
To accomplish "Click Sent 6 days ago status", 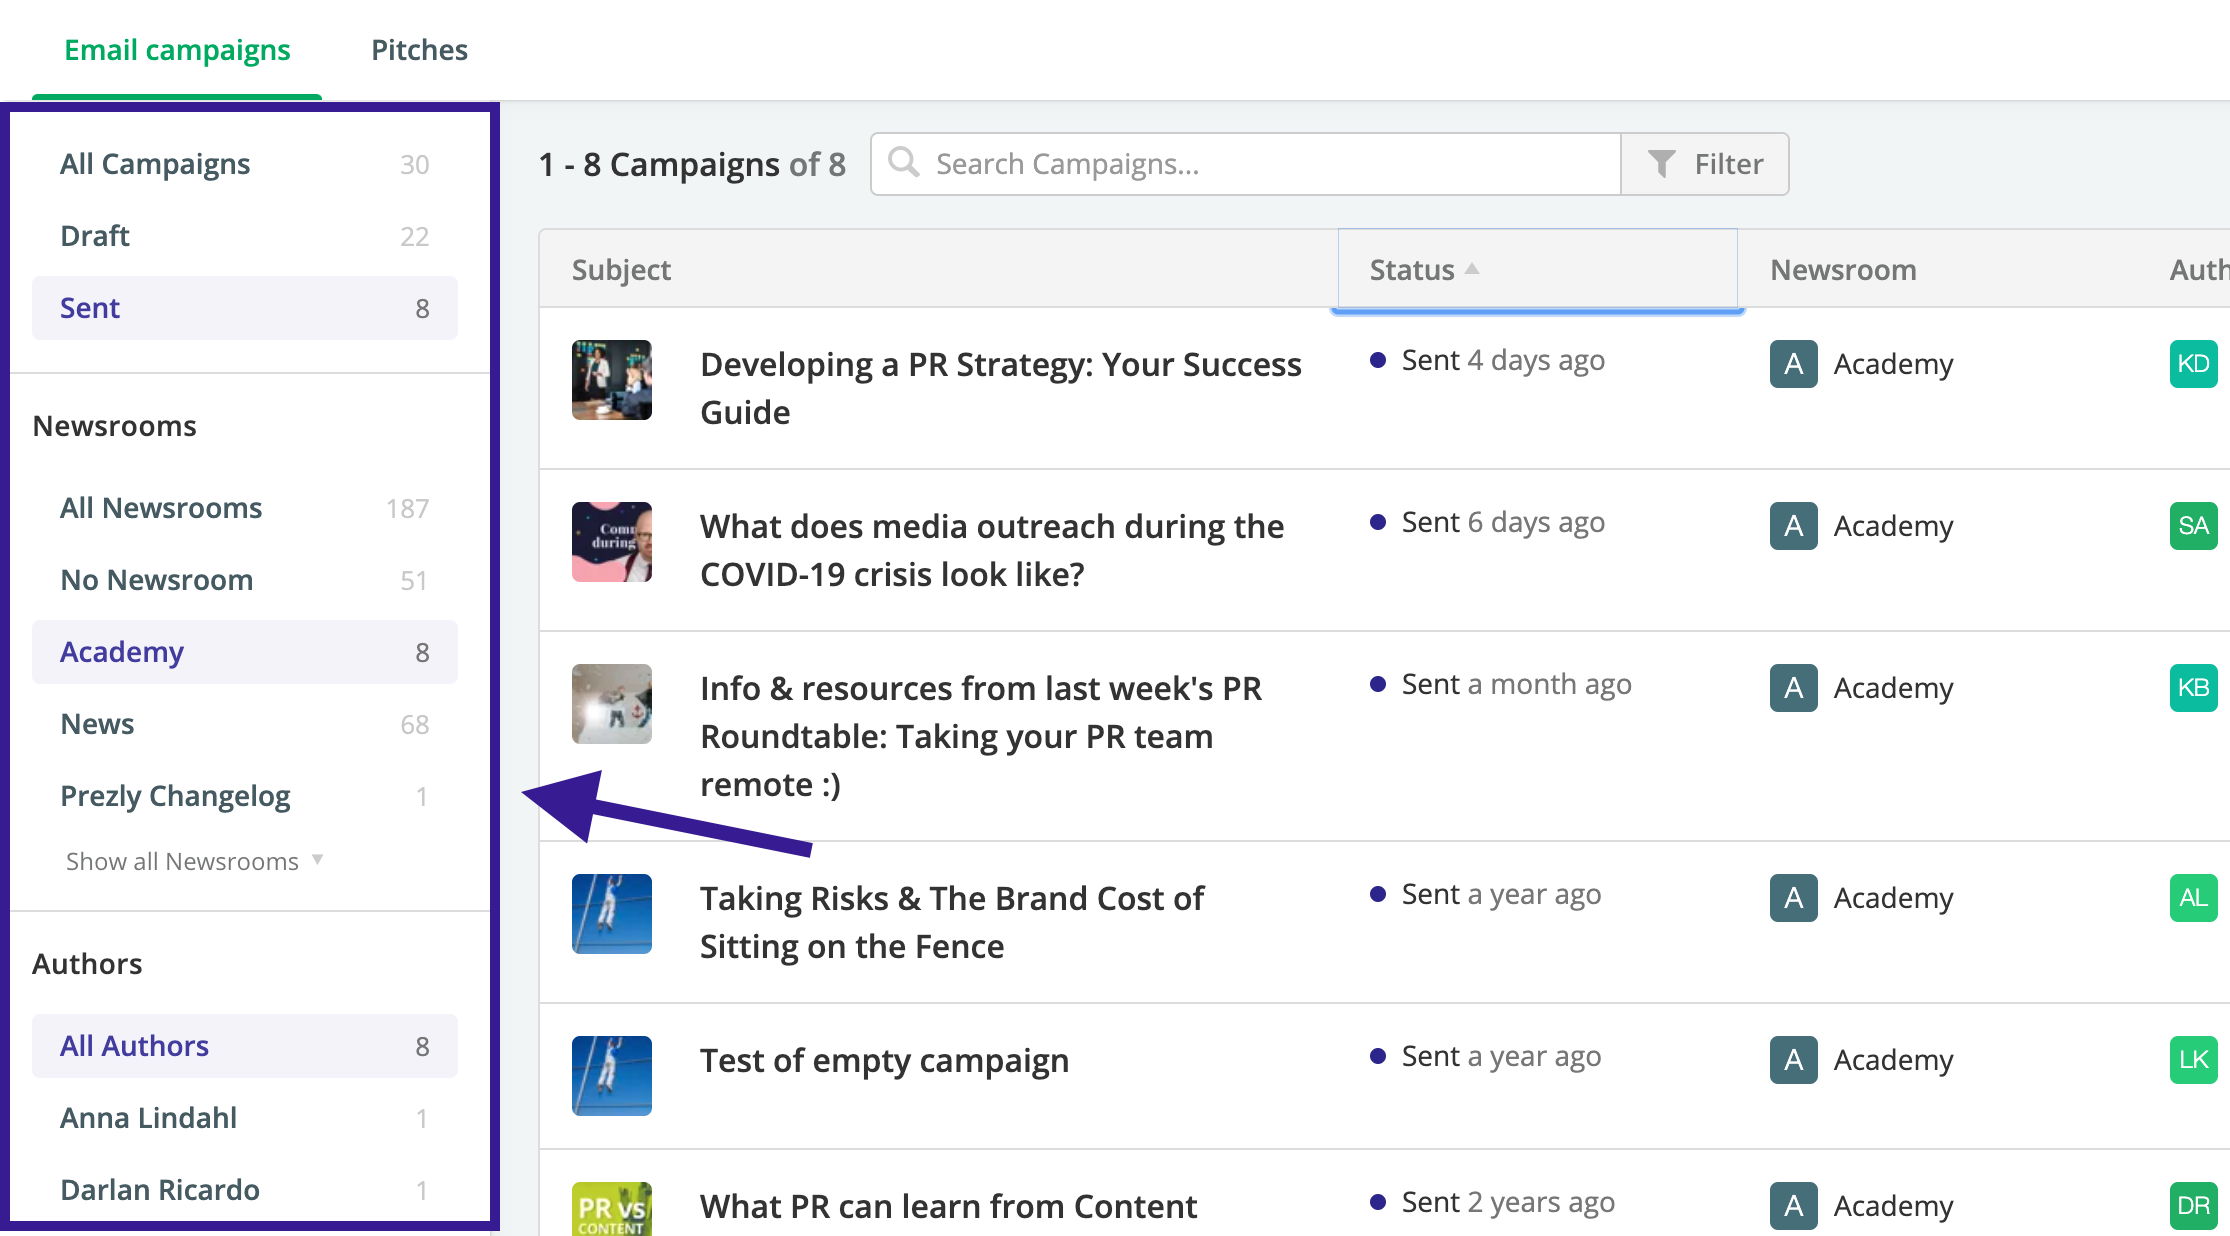I will [1487, 523].
